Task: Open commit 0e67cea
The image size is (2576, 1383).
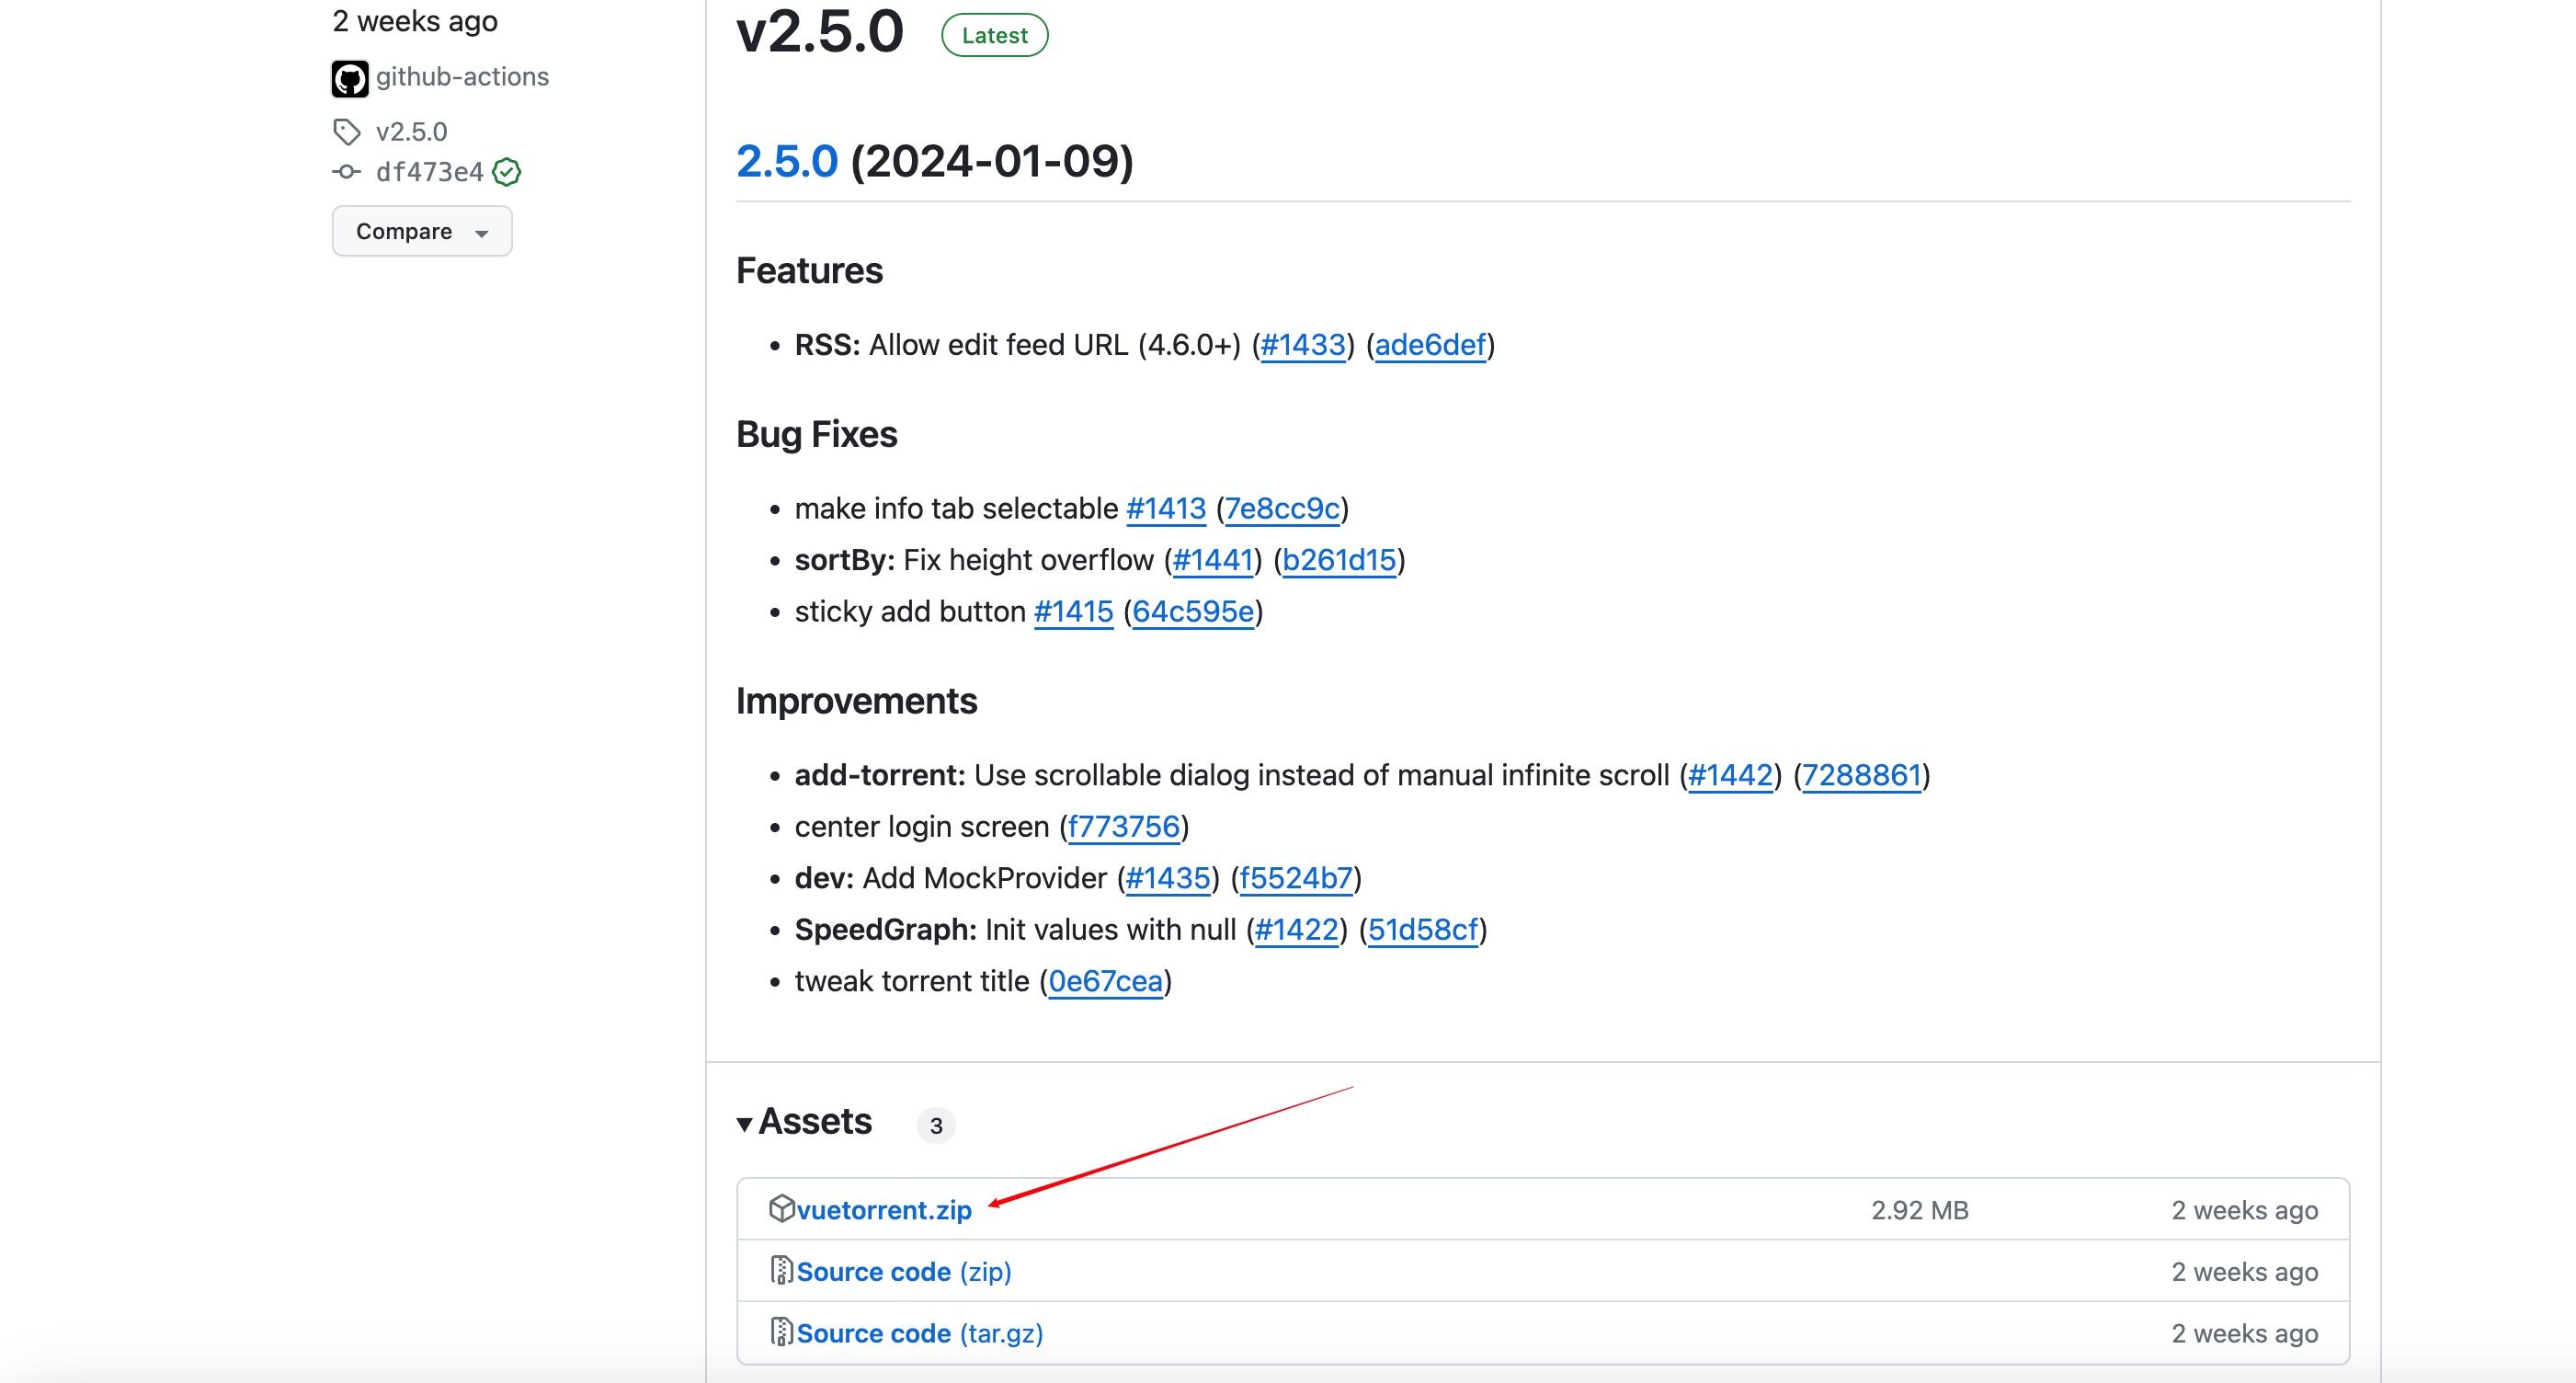Action: [1105, 982]
